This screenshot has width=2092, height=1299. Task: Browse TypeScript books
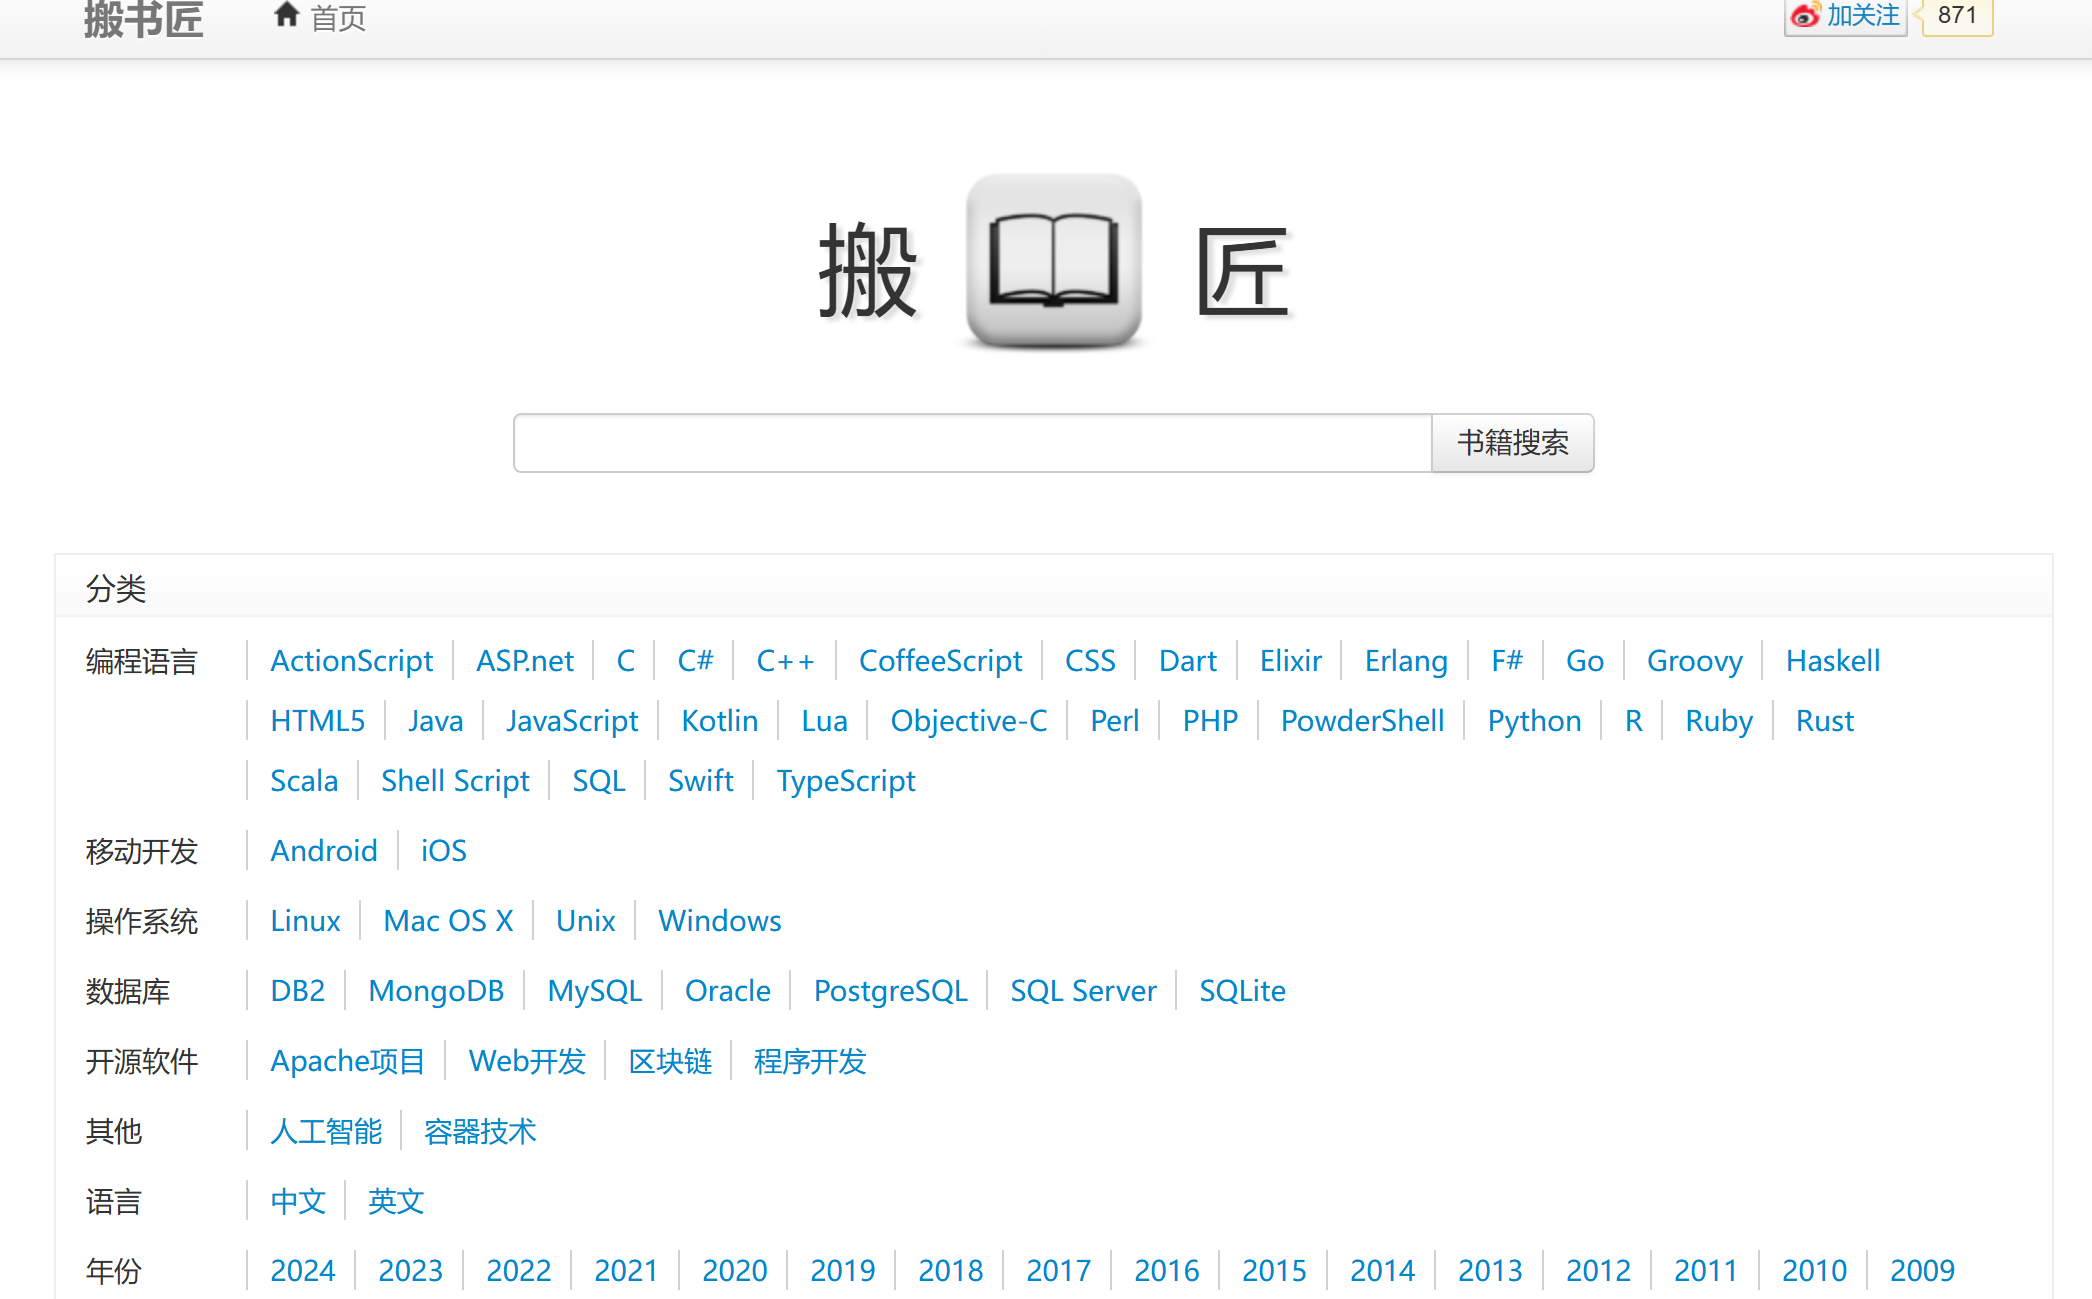tap(845, 781)
